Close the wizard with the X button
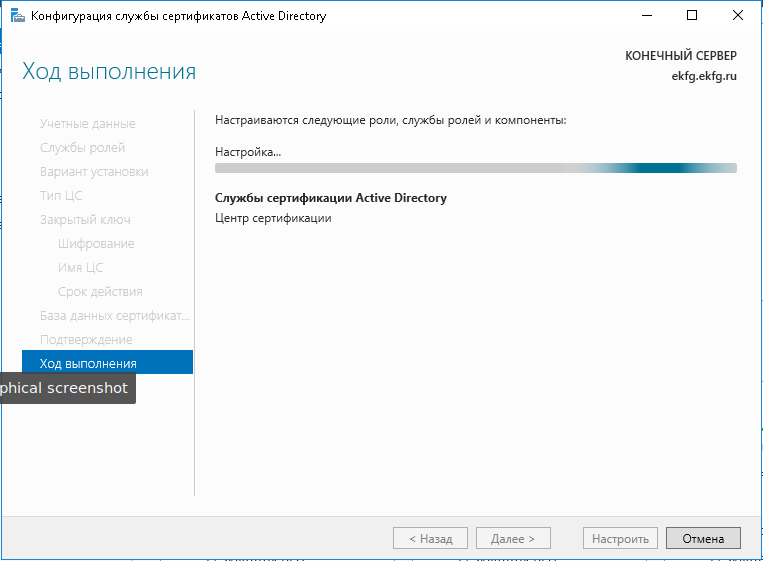This screenshot has height=561, width=763. pyautogui.click(x=738, y=16)
